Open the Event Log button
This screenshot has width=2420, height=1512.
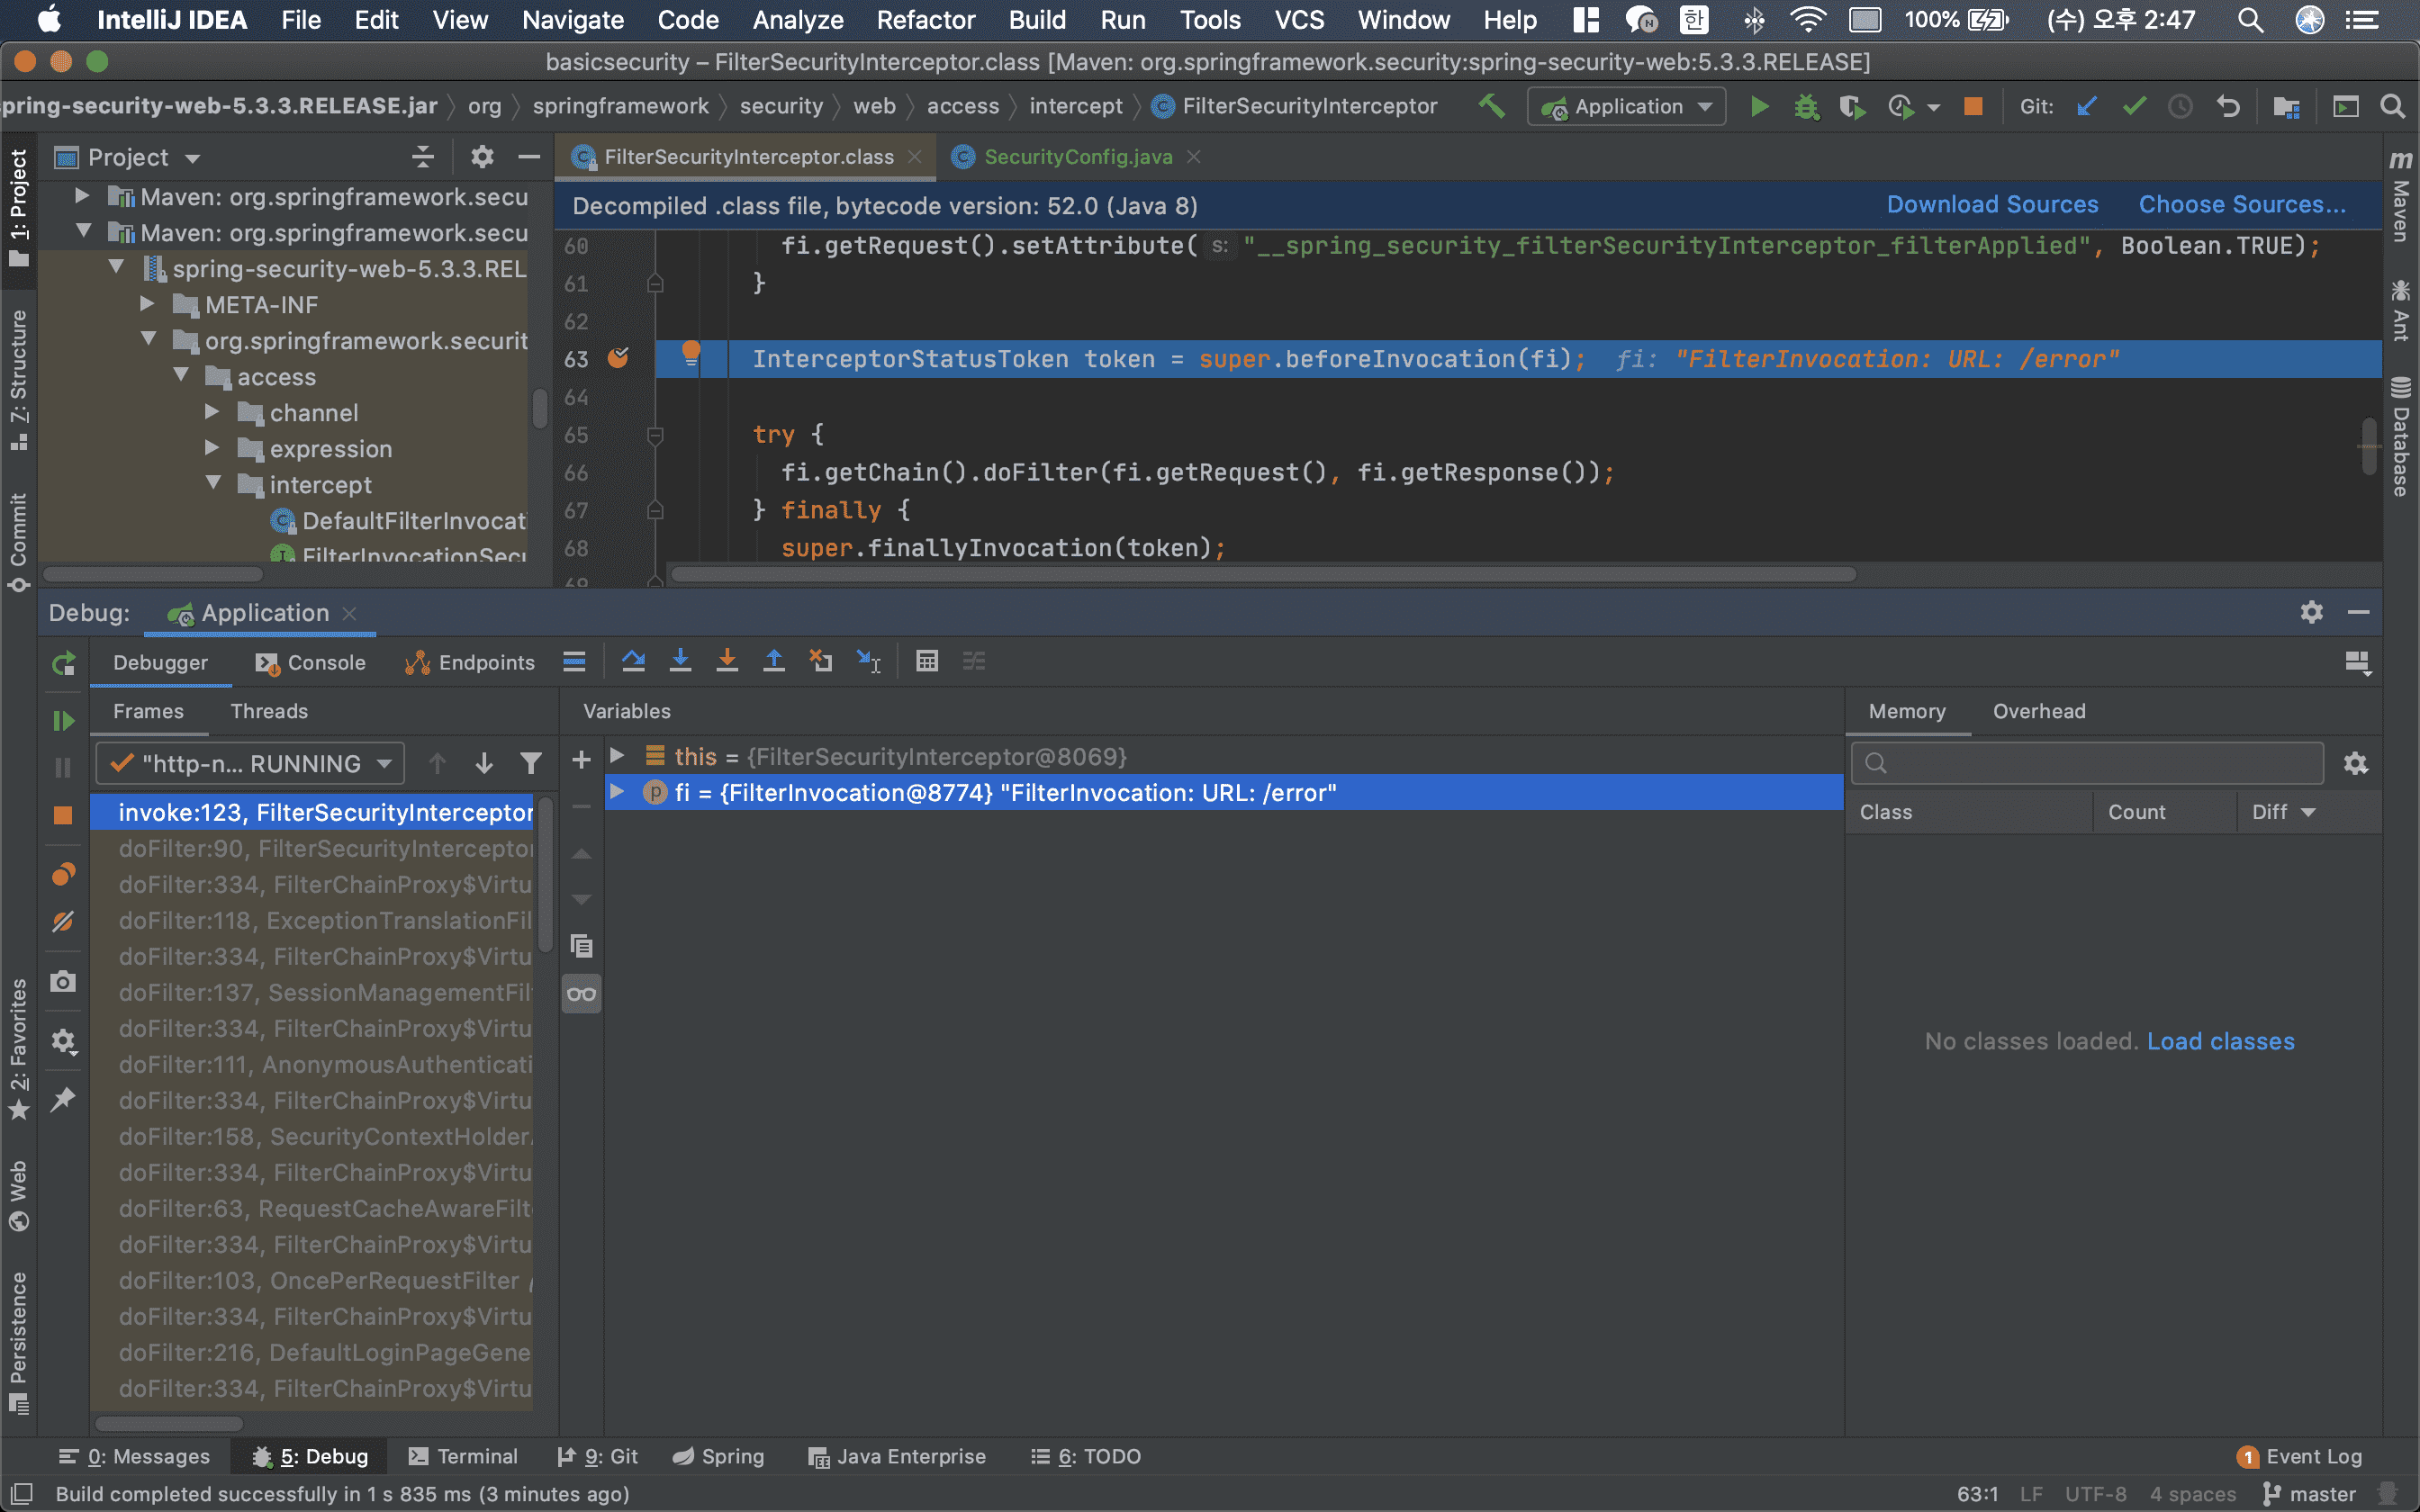click(x=2299, y=1456)
